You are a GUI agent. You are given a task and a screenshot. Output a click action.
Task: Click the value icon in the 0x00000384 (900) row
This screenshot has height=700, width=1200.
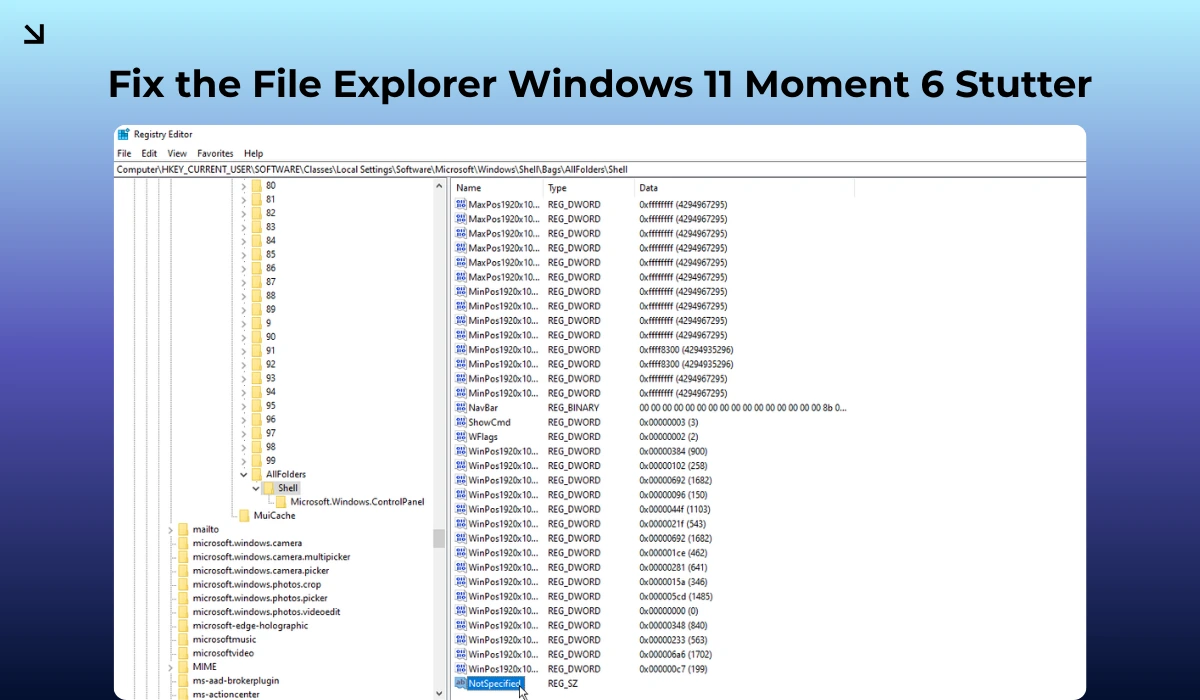[461, 451]
